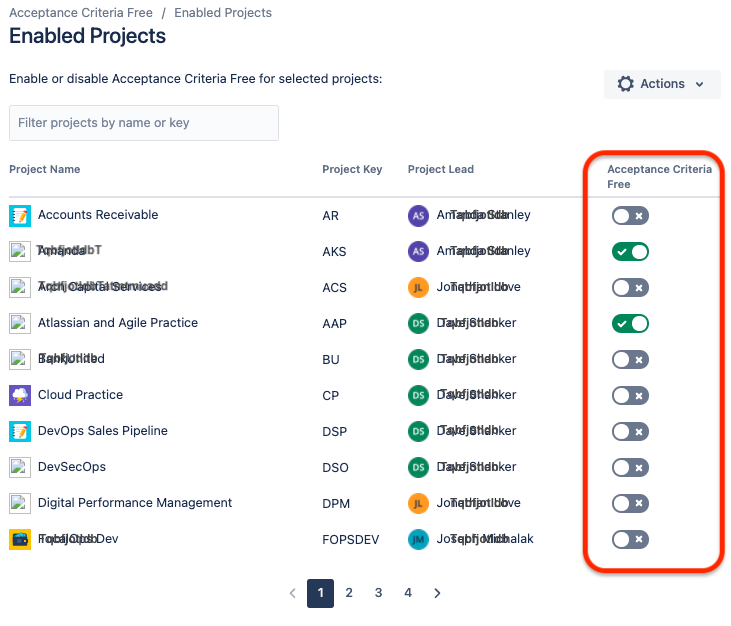Enable Acceptance Criteria for Accounts Receivable
This screenshot has height=626, width=731.
pyautogui.click(x=630, y=215)
